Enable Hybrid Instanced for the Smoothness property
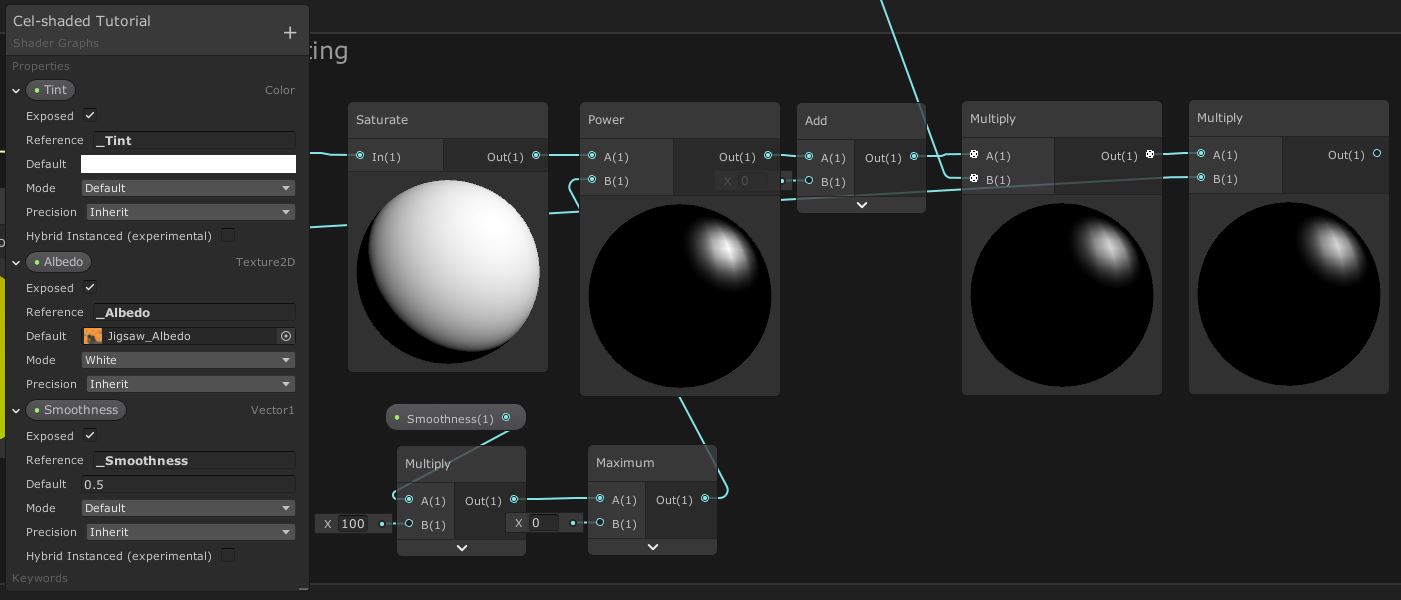1401x600 pixels. coord(228,555)
